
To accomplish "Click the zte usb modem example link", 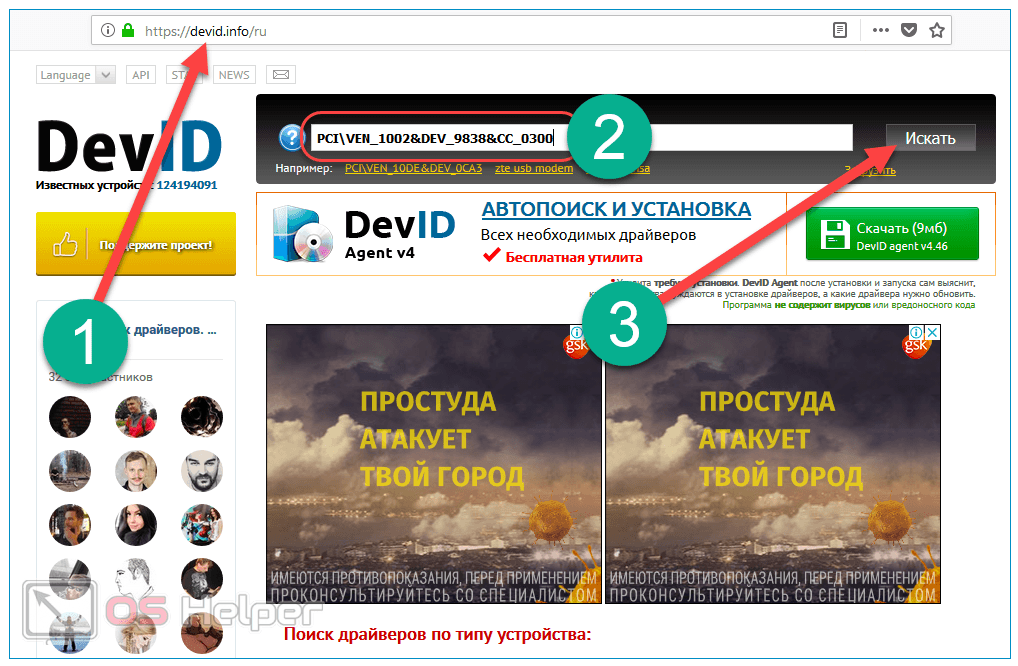I will (x=534, y=168).
